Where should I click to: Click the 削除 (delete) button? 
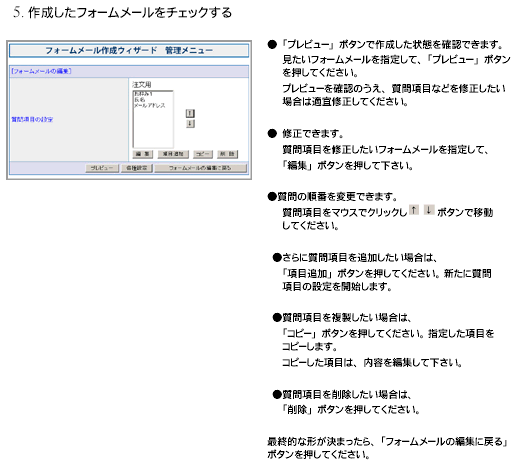[x=227, y=154]
